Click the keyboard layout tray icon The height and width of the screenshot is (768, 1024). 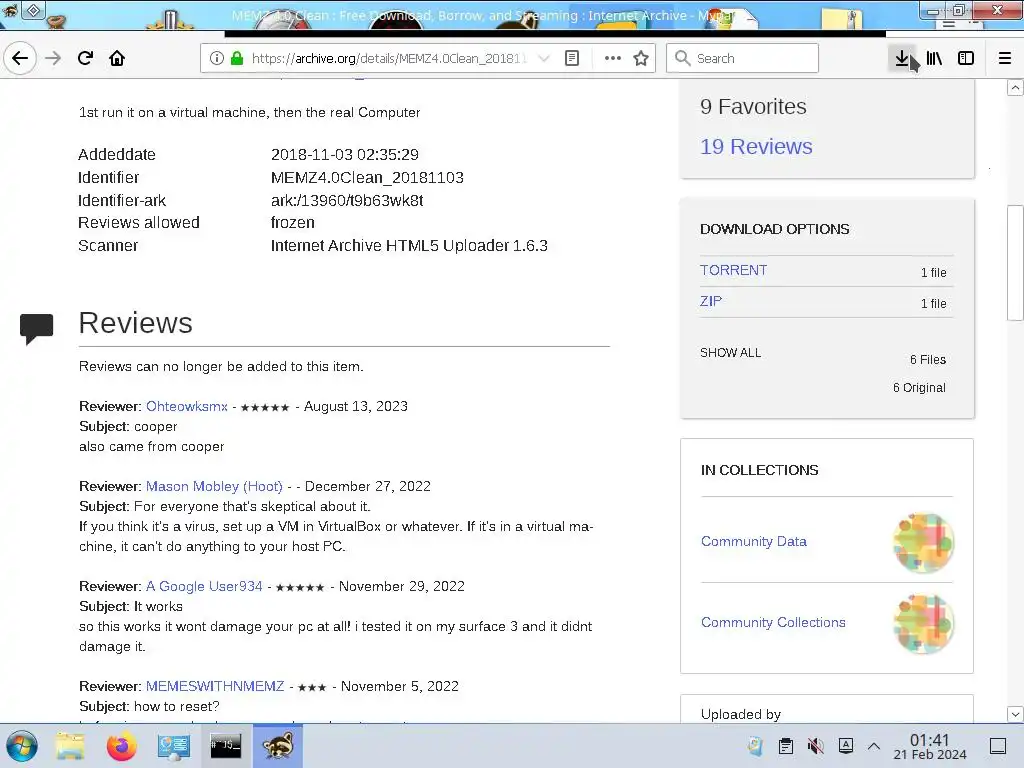click(846, 746)
